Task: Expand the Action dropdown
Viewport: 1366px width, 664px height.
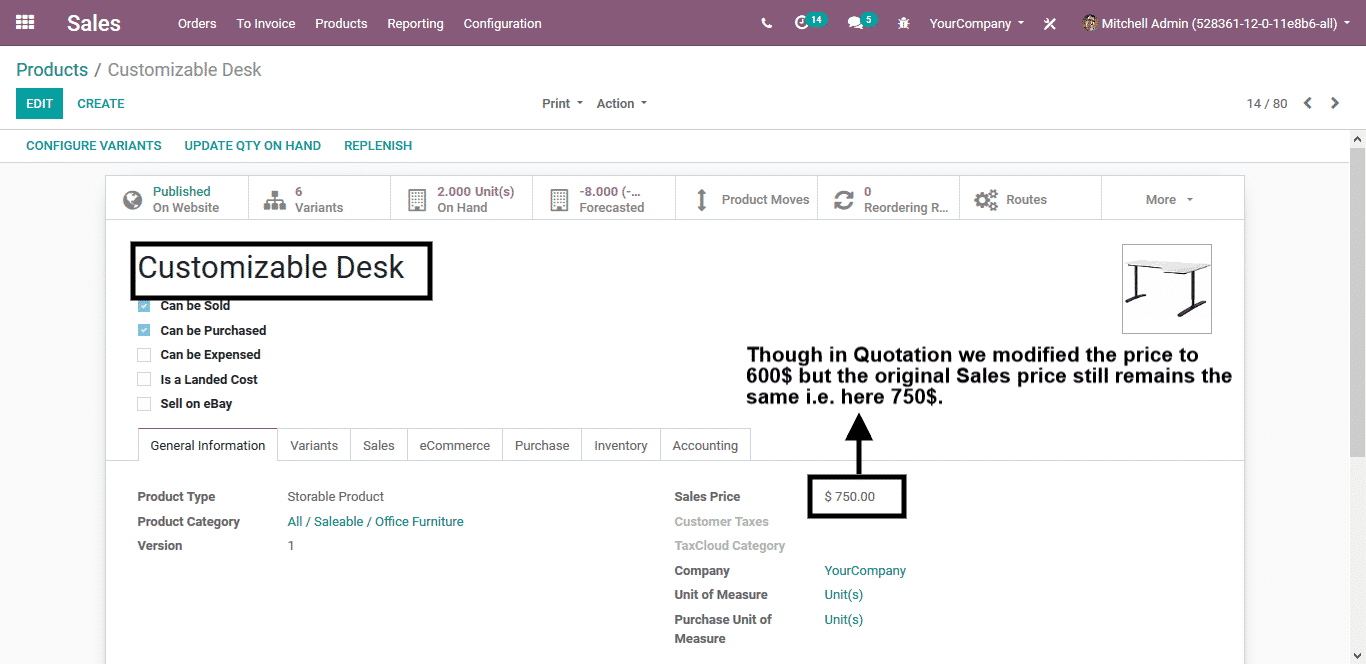Action: pos(621,103)
